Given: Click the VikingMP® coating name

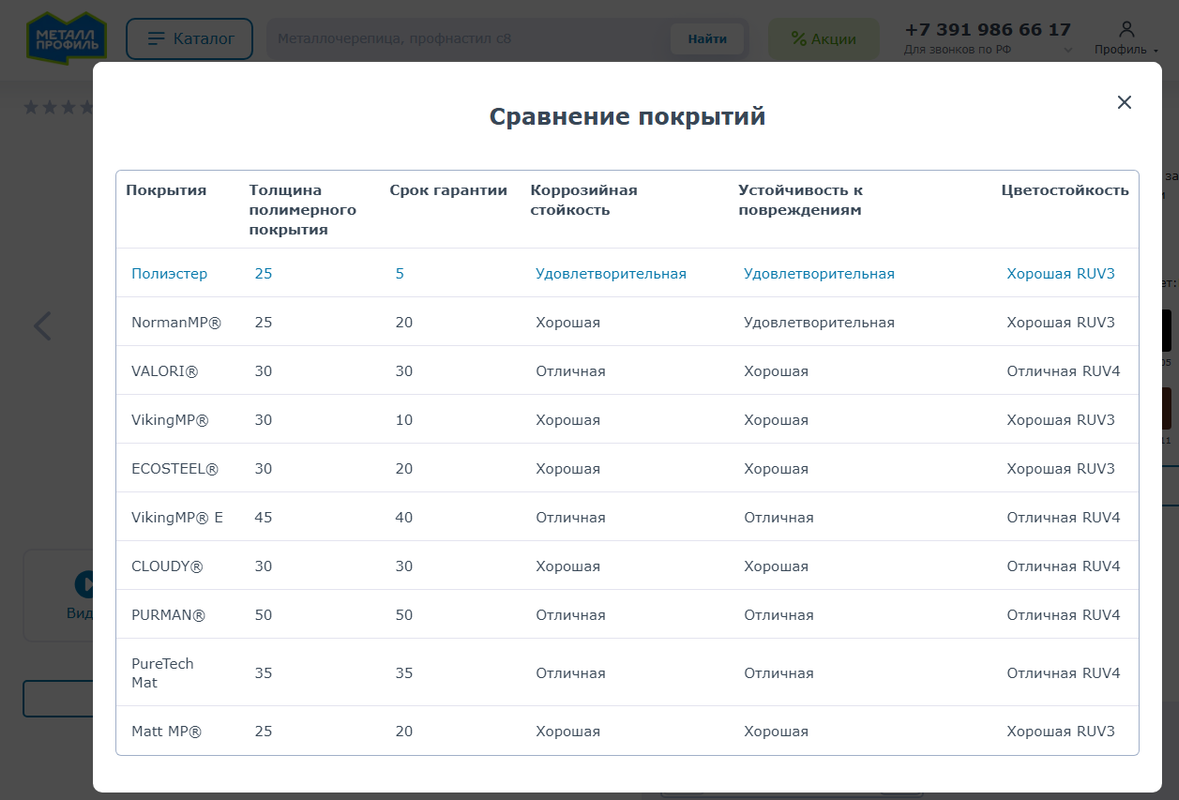Looking at the screenshot, I should (170, 420).
